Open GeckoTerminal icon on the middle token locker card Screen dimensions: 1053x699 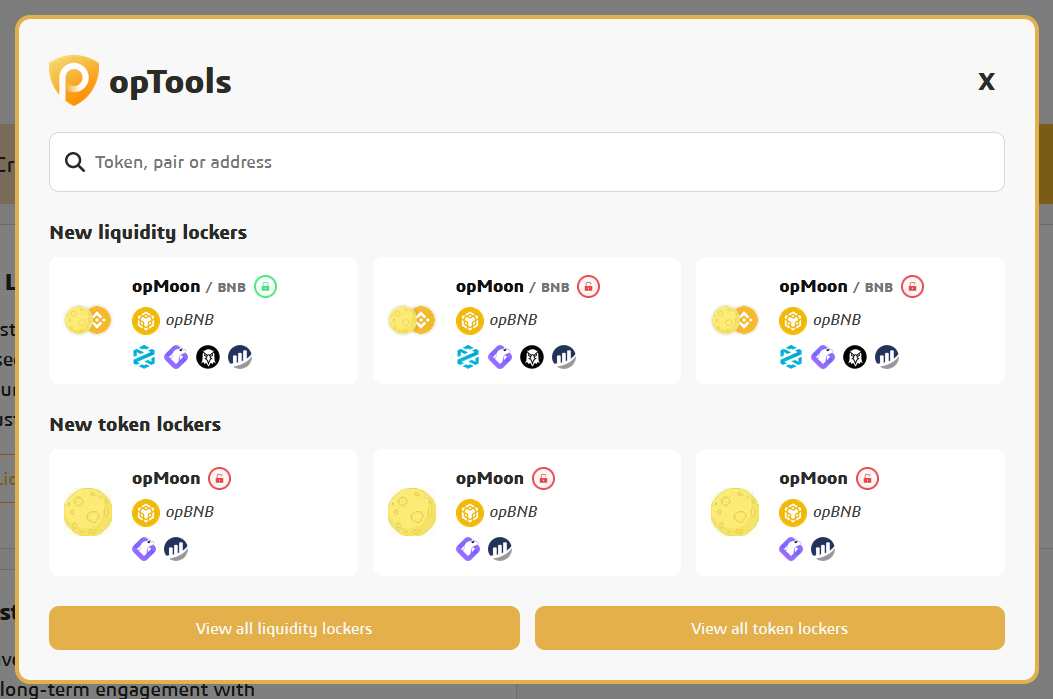pos(468,549)
